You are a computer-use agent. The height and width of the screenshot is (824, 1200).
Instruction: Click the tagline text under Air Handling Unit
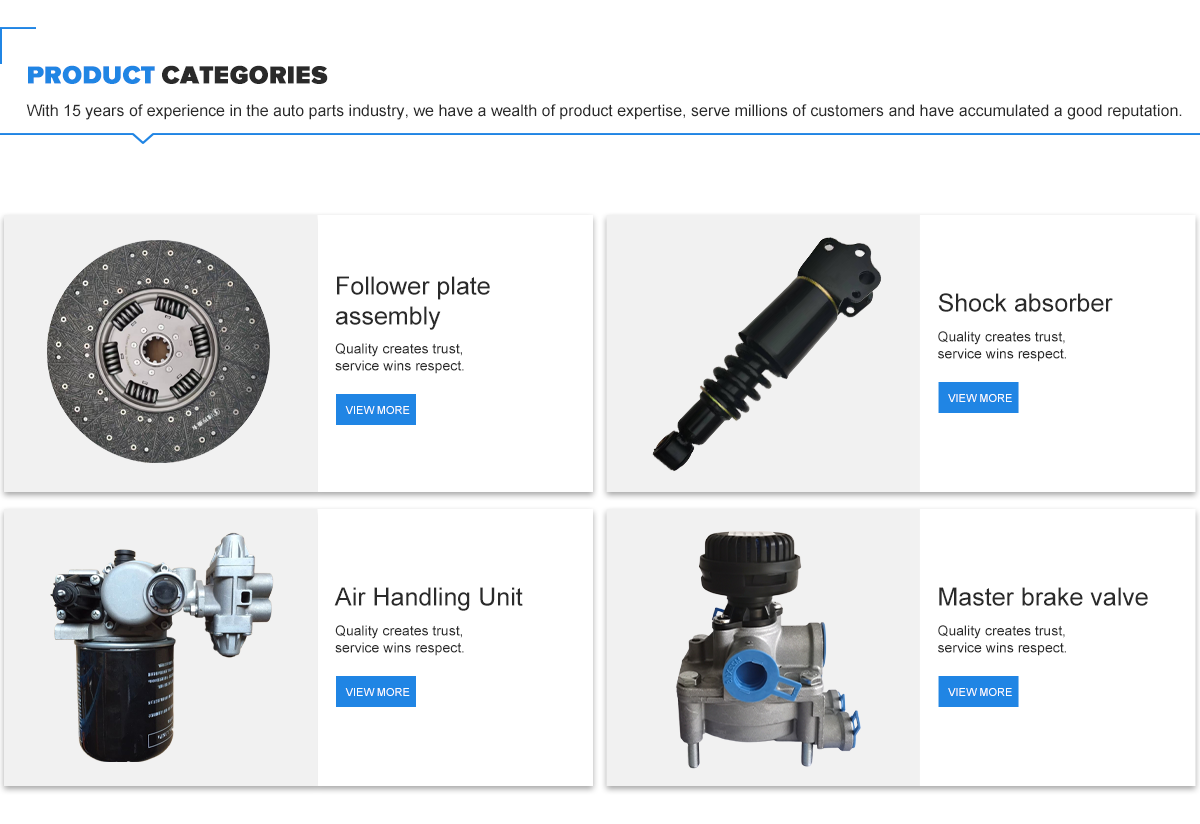coord(400,639)
